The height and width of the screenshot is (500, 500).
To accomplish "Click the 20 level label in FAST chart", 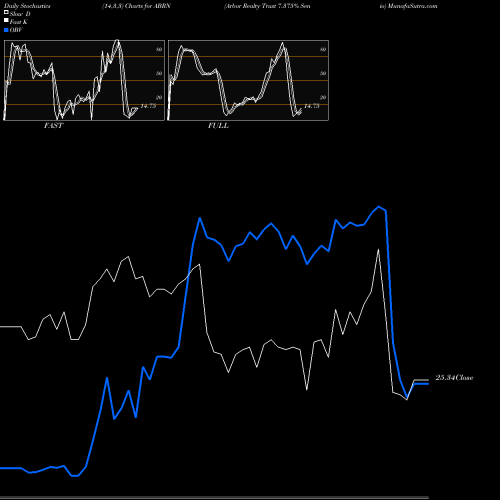I will coord(159,97).
